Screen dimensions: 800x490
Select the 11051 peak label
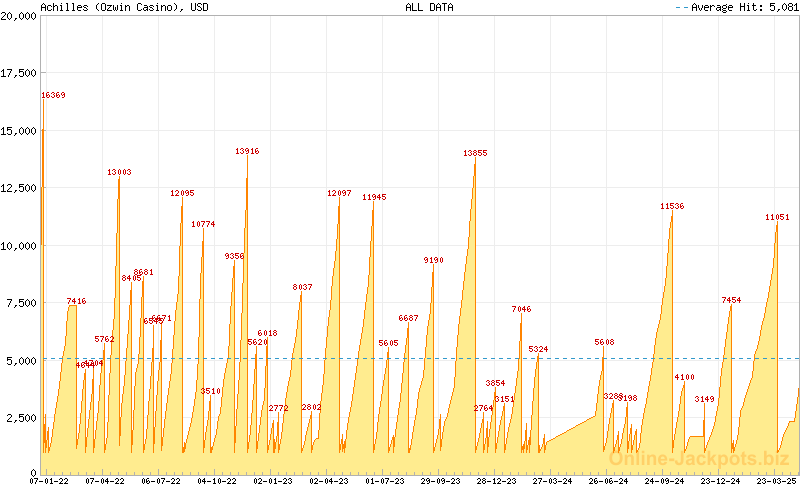coord(777,217)
